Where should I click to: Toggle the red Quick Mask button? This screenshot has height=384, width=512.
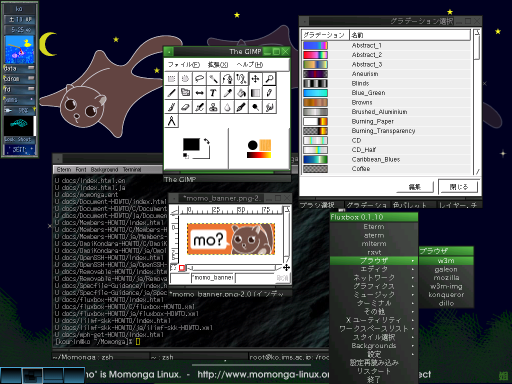pos(182,268)
